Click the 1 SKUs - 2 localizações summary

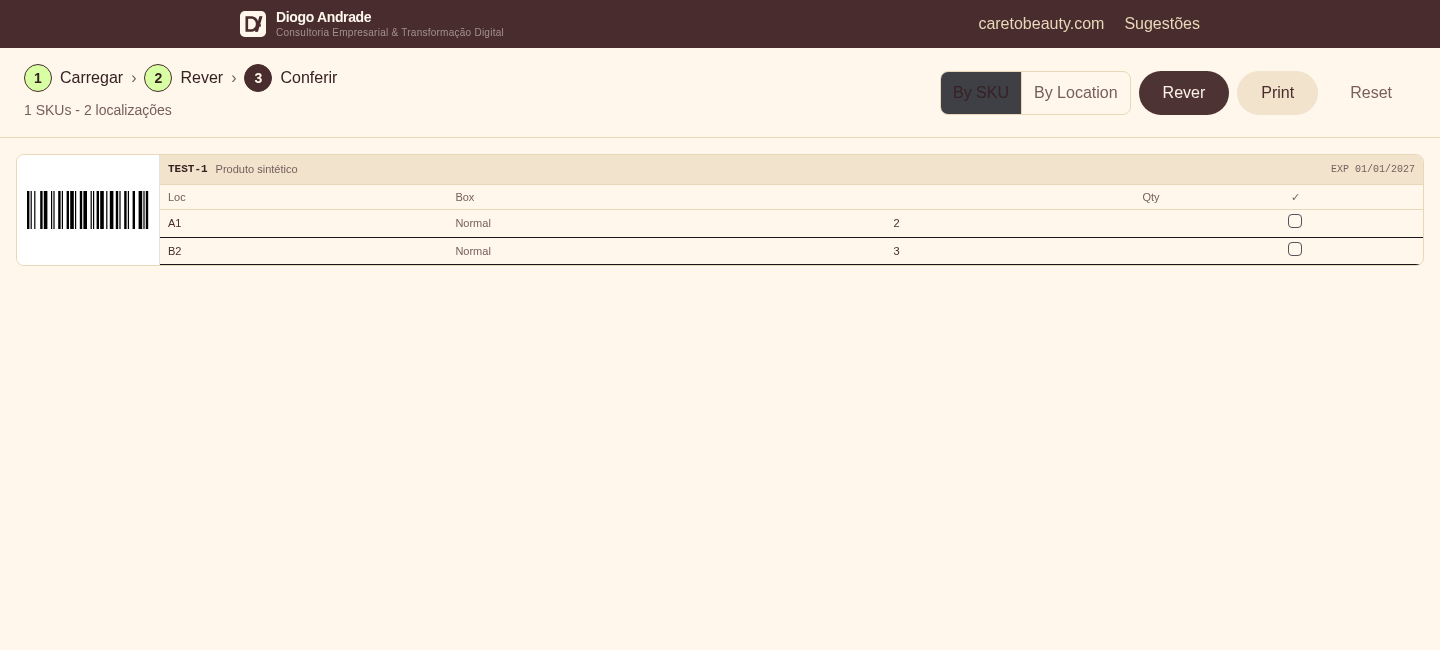(x=98, y=110)
